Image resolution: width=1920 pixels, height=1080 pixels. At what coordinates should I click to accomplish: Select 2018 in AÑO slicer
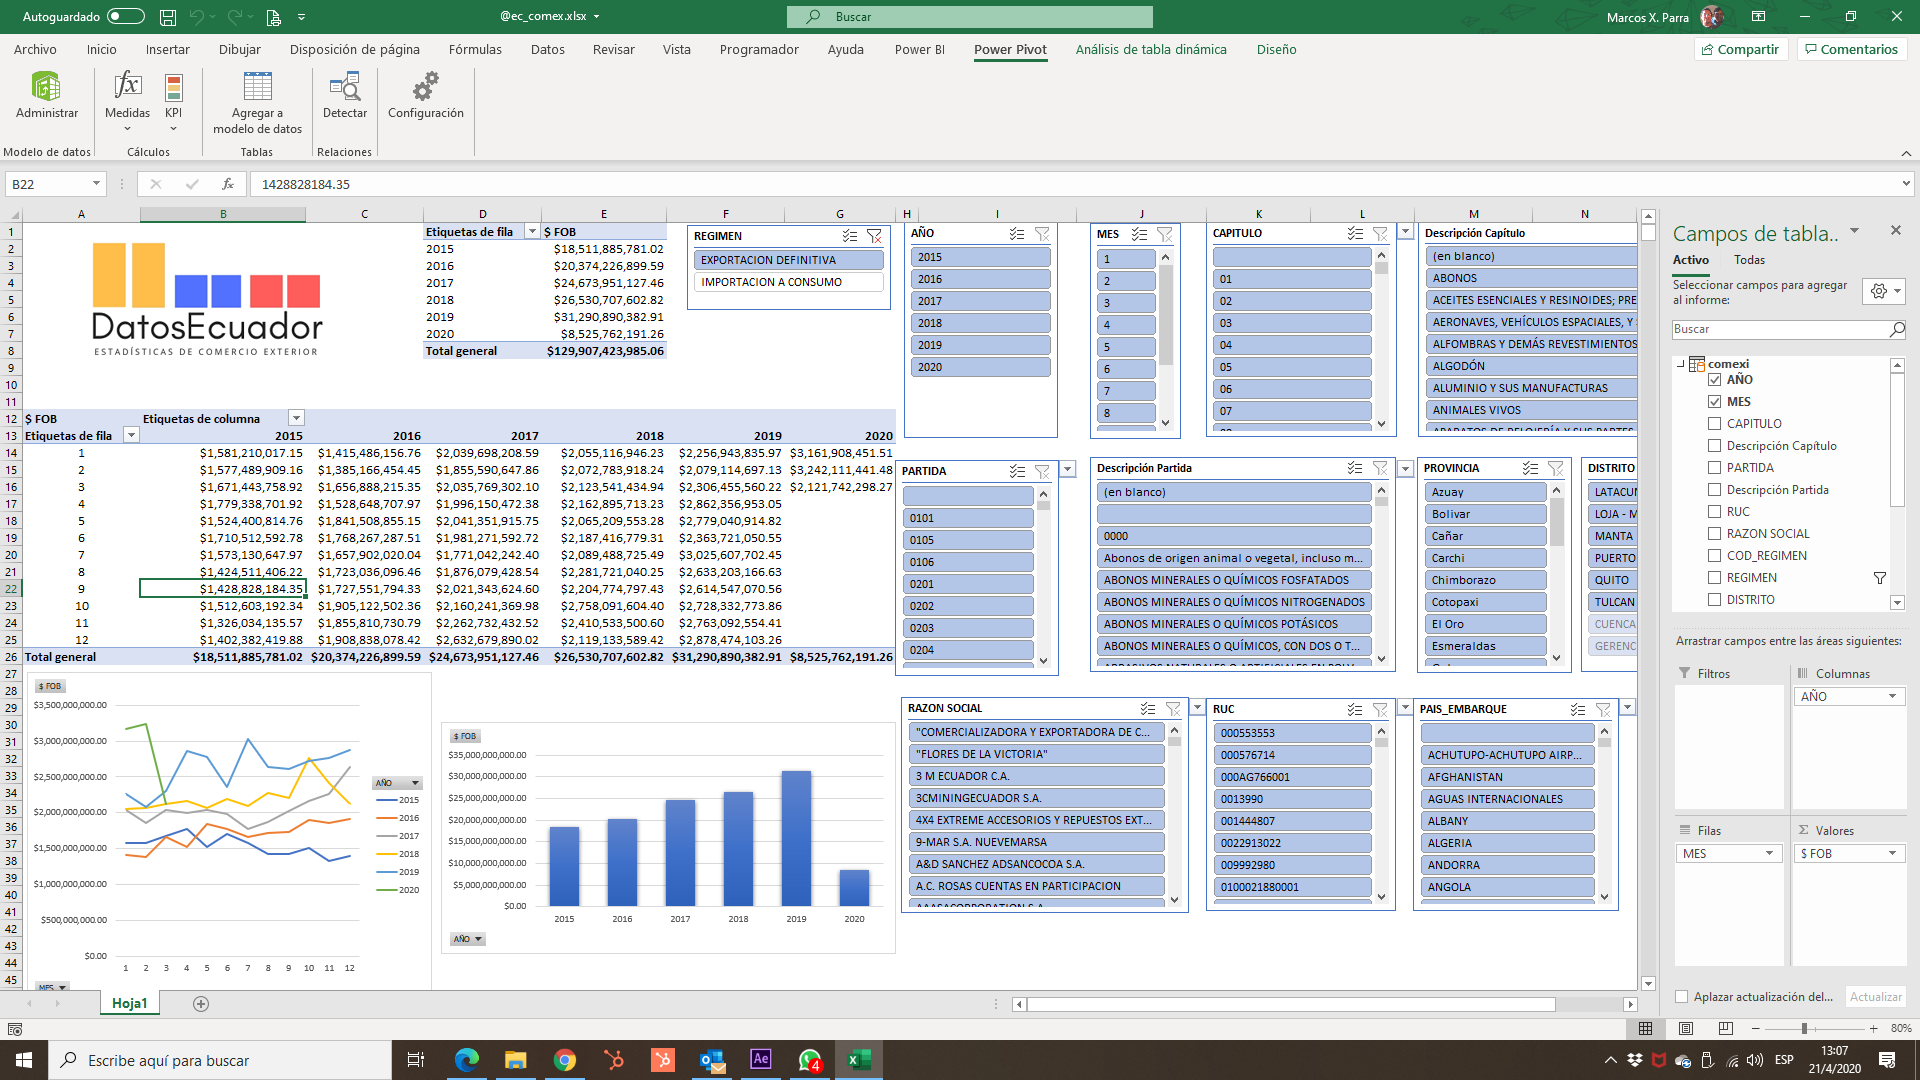pyautogui.click(x=980, y=323)
